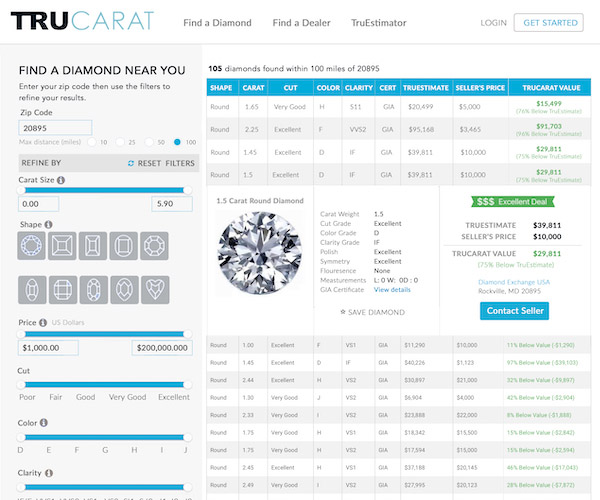
Task: Open Carat Size info icon
Action: [61, 180]
